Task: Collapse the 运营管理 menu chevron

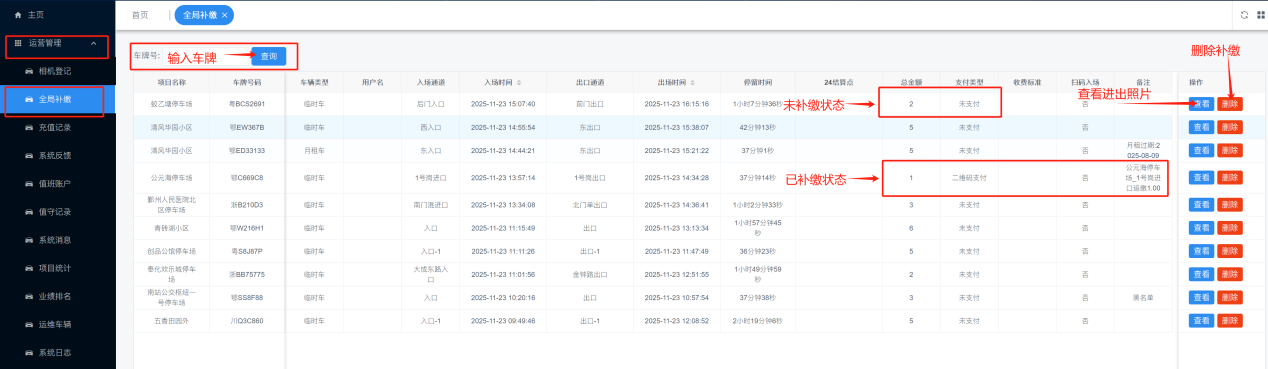Action: tap(94, 44)
